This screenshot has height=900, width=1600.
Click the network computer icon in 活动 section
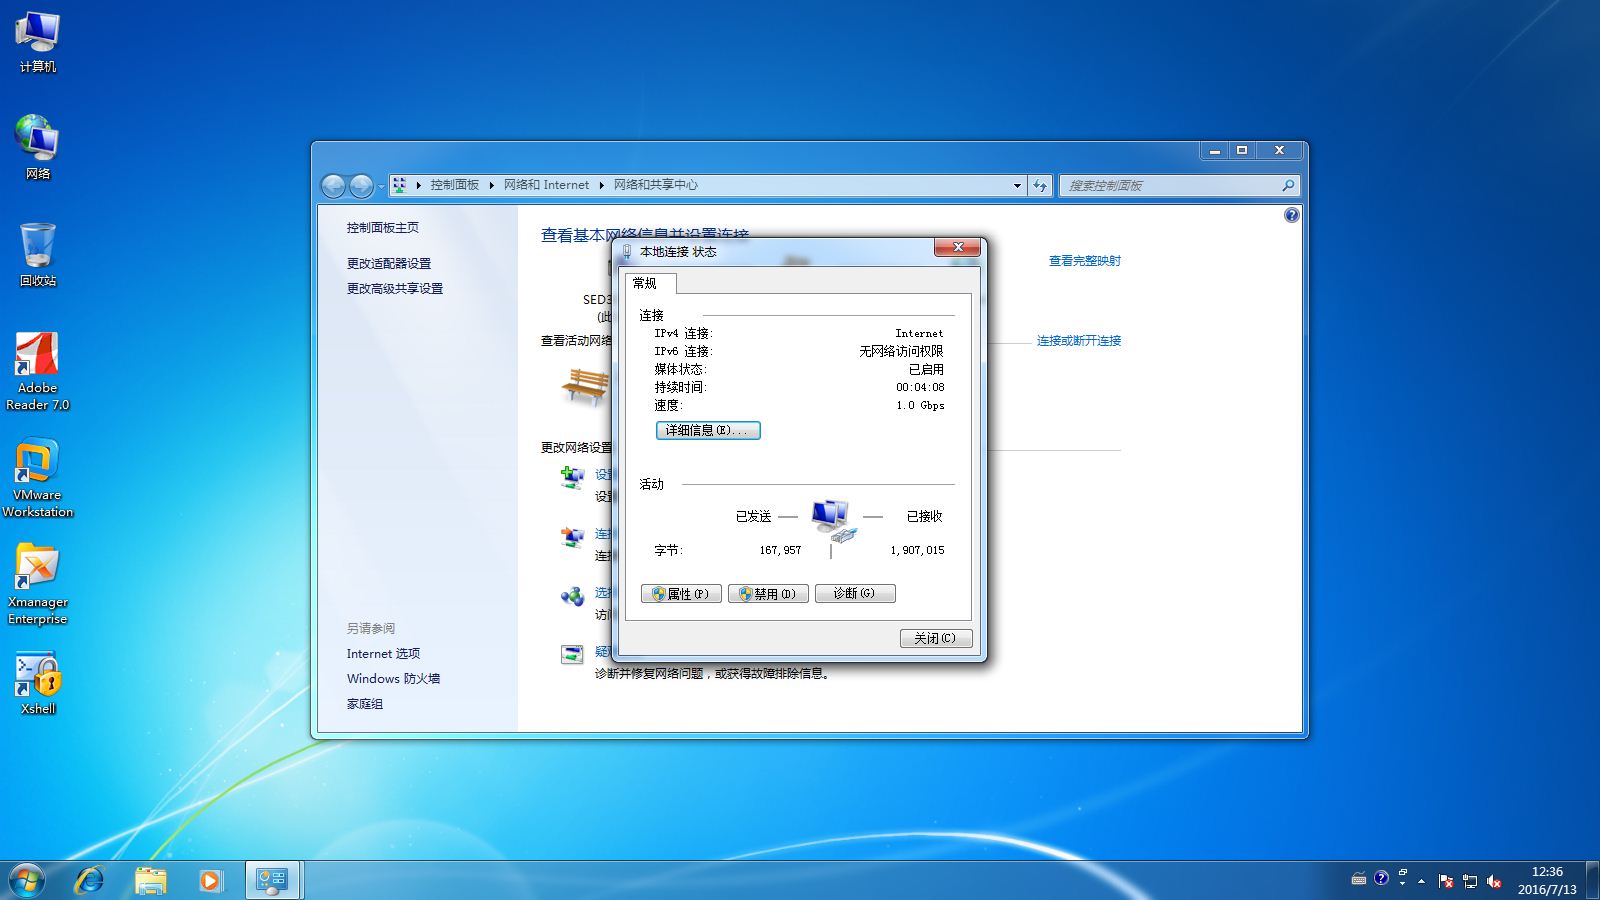(x=832, y=520)
